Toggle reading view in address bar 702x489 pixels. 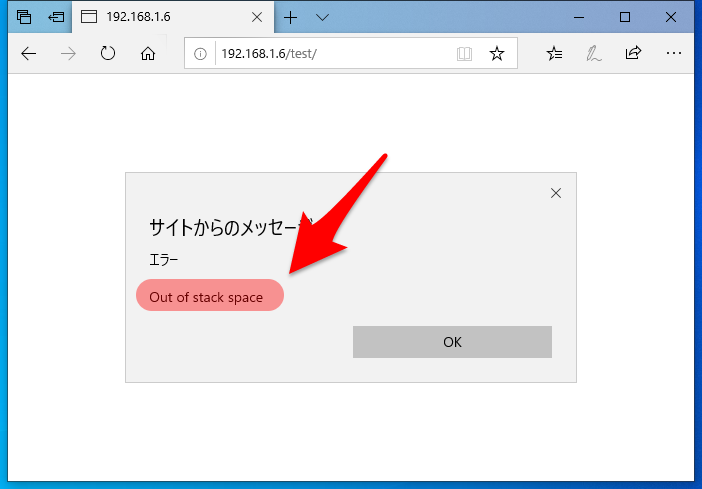pyautogui.click(x=464, y=54)
